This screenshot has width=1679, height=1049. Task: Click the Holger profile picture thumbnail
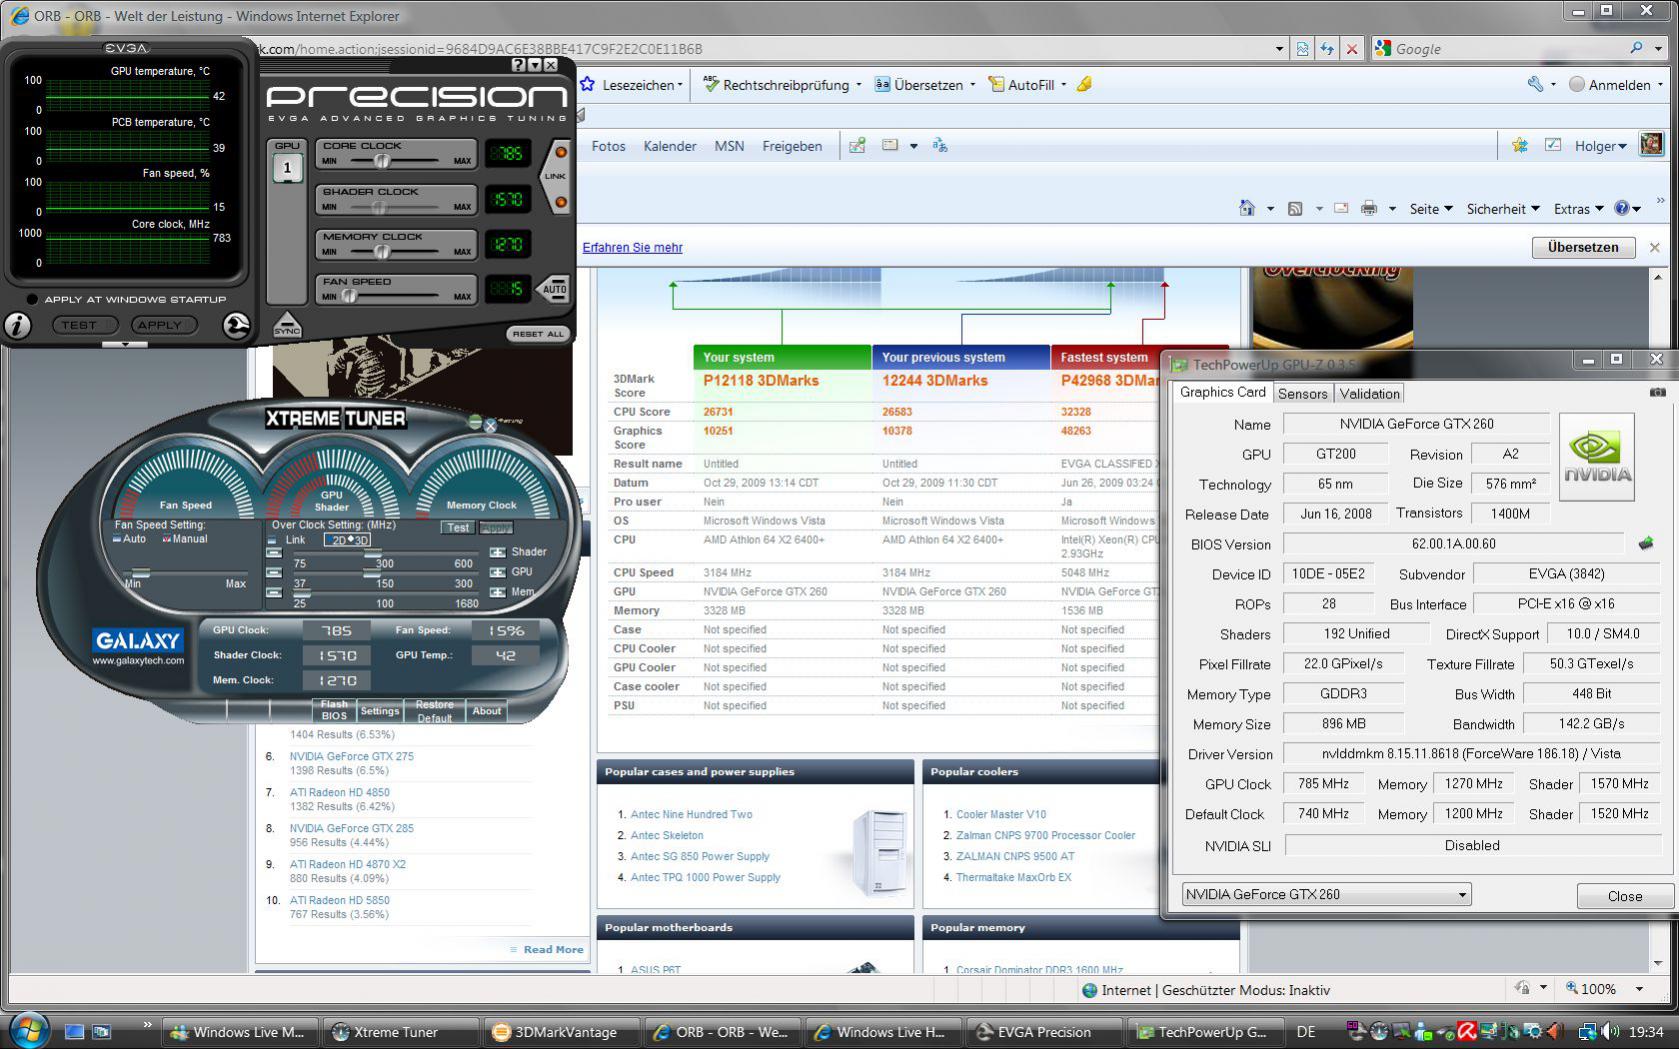pyautogui.click(x=1651, y=145)
